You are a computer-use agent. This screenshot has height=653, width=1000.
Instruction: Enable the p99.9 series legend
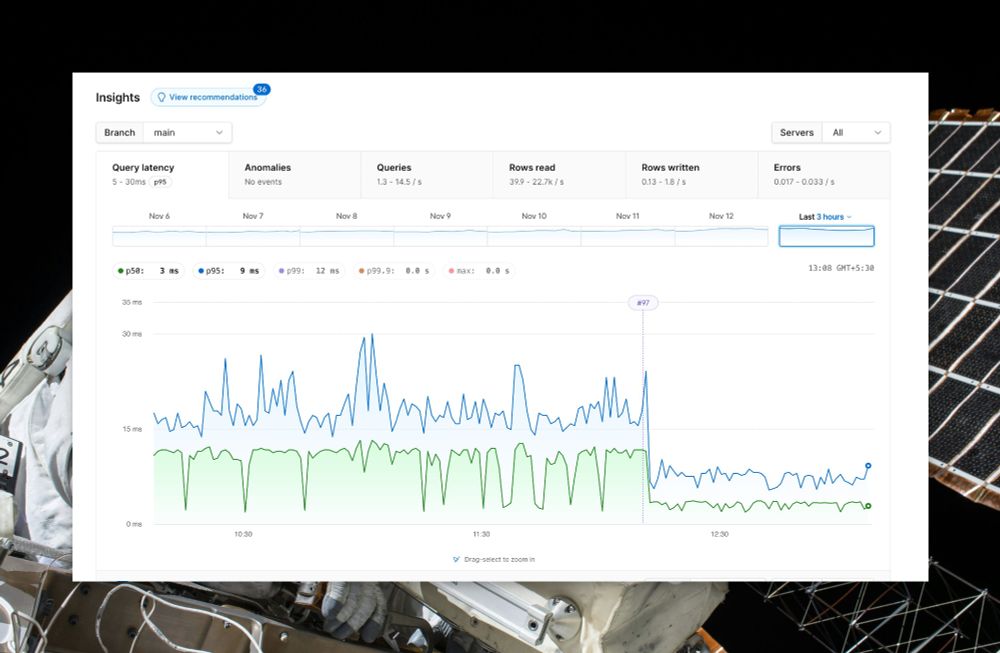393,271
